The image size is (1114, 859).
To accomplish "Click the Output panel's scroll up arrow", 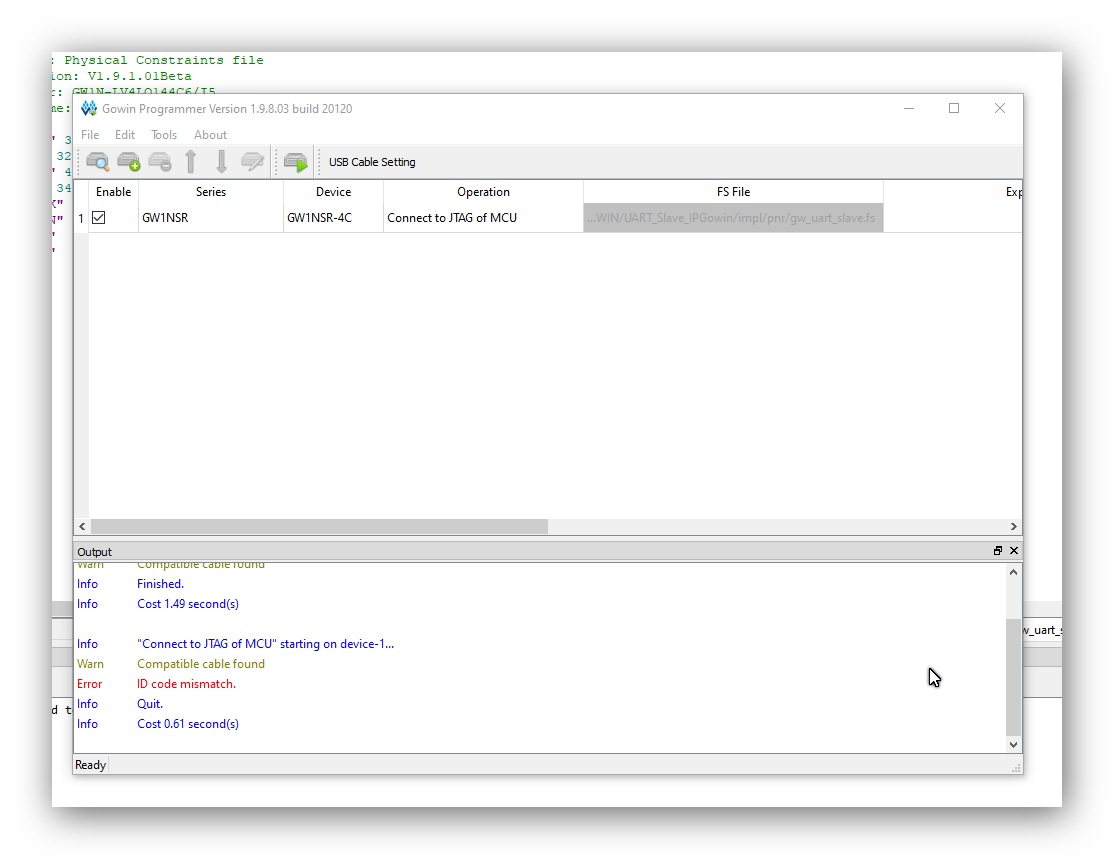I will 1013,572.
